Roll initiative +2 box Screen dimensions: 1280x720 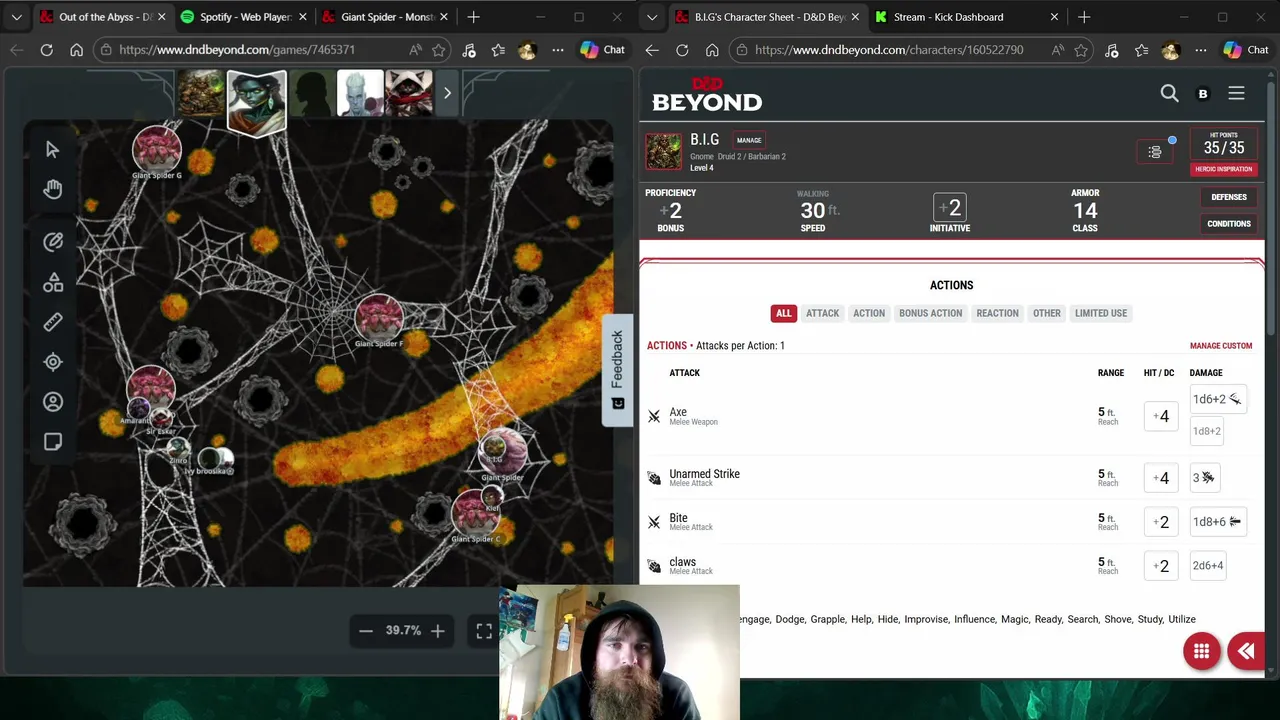click(950, 208)
